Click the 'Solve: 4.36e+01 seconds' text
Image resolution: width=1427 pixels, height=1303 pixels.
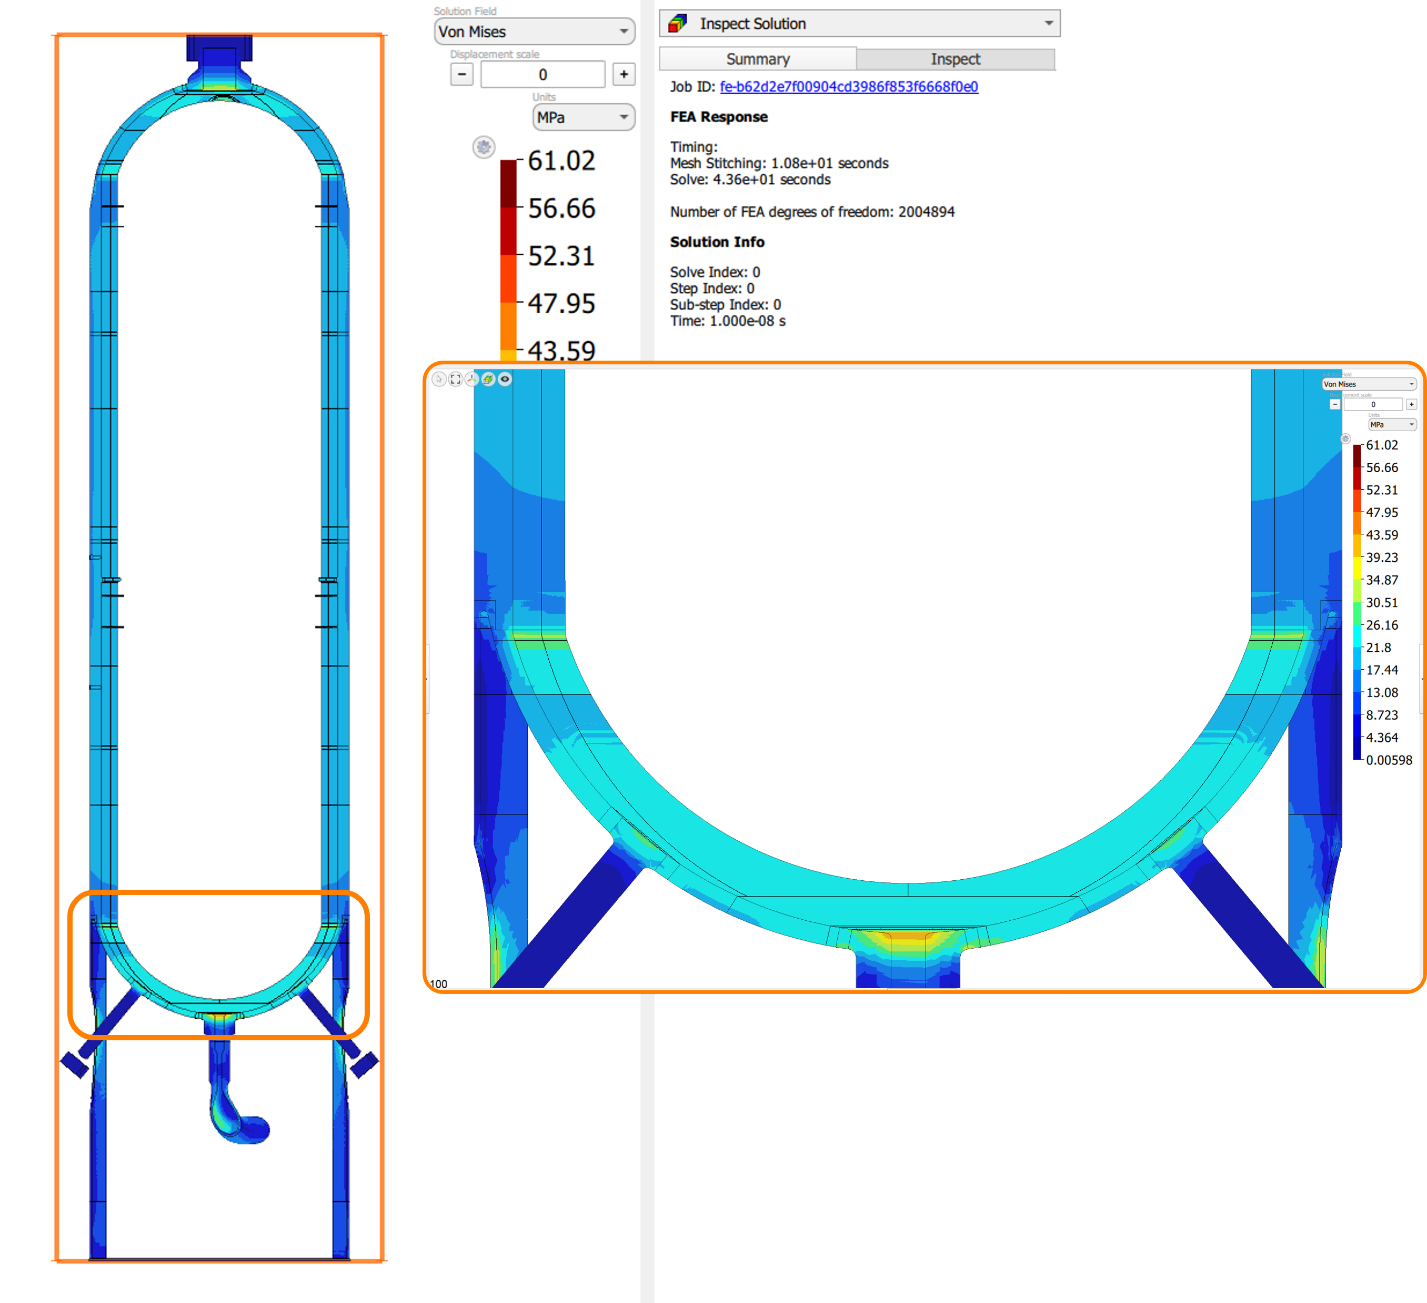[750, 180]
